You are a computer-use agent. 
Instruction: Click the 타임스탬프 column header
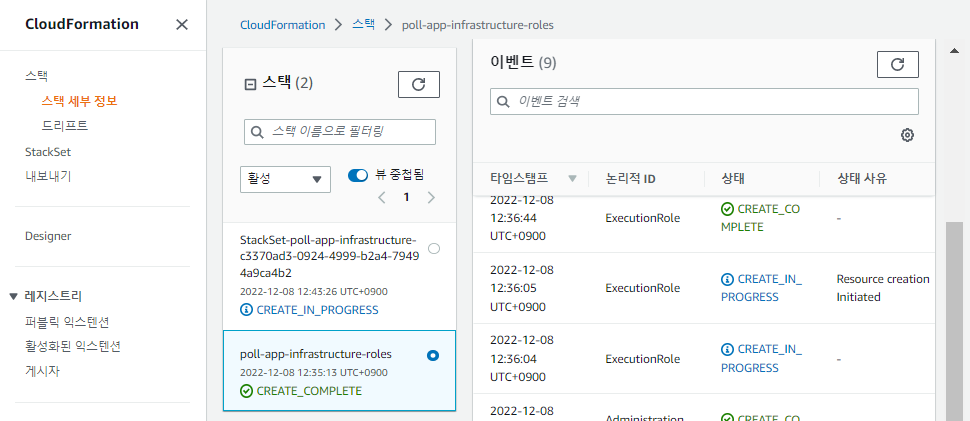(519, 179)
